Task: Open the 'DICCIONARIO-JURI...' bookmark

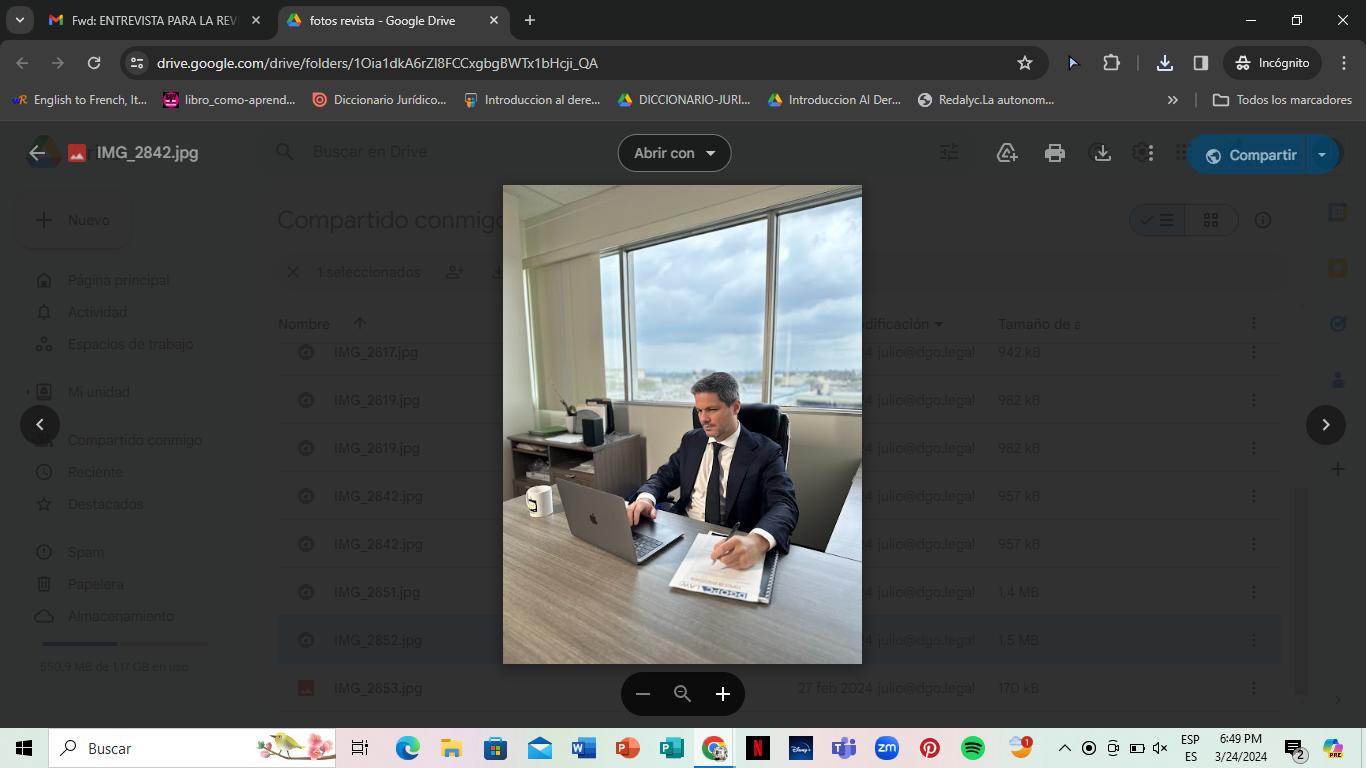Action: tap(684, 100)
